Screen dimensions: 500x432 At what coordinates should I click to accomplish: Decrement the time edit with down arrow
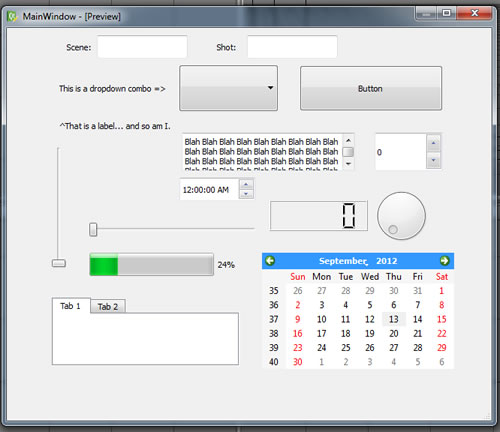click(246, 194)
